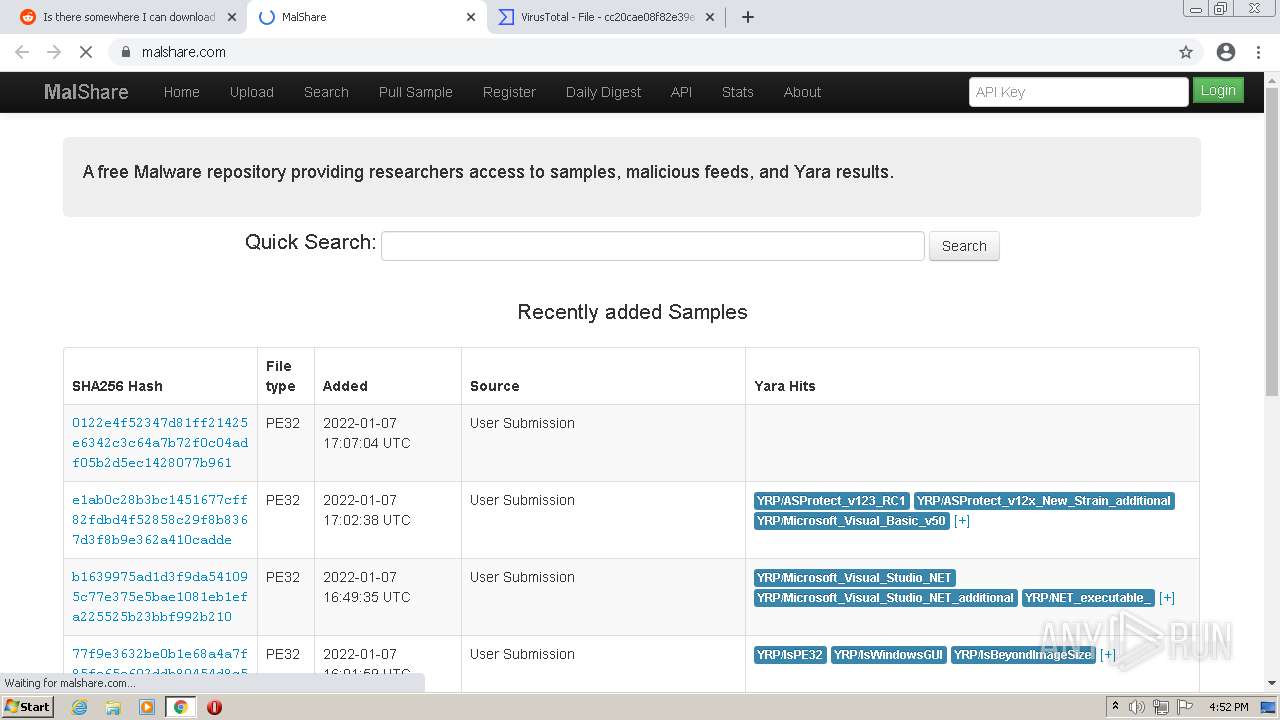This screenshot has width=1280, height=720.
Task: Launch Internet Explorer from taskbar
Action: click(x=80, y=707)
